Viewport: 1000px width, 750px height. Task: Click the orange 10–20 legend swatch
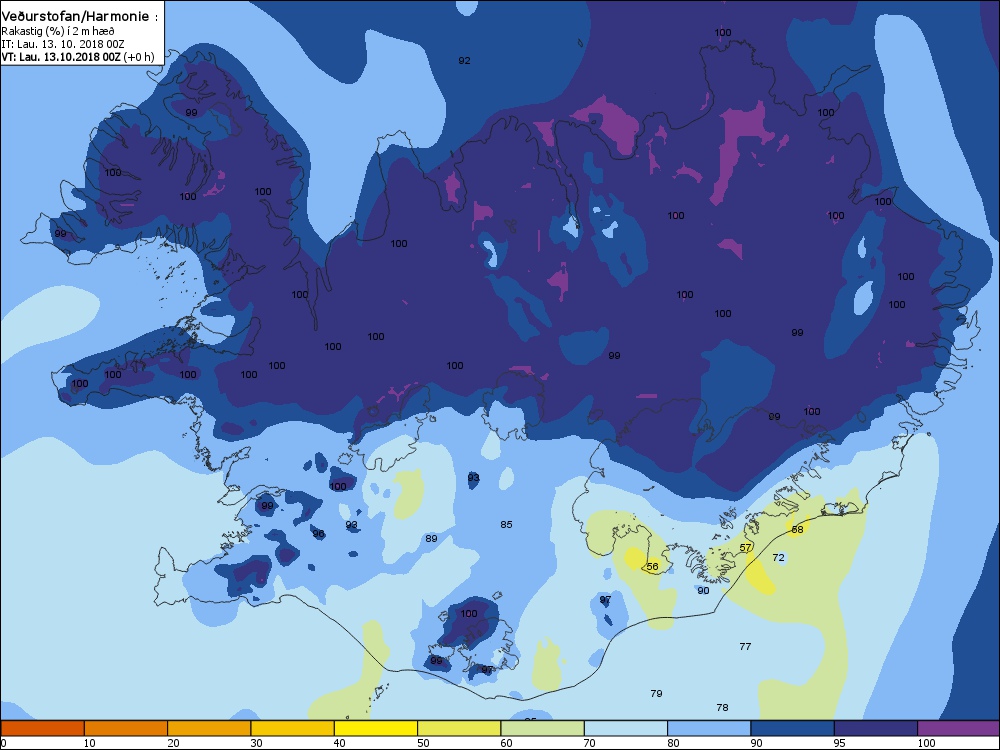tap(126, 728)
